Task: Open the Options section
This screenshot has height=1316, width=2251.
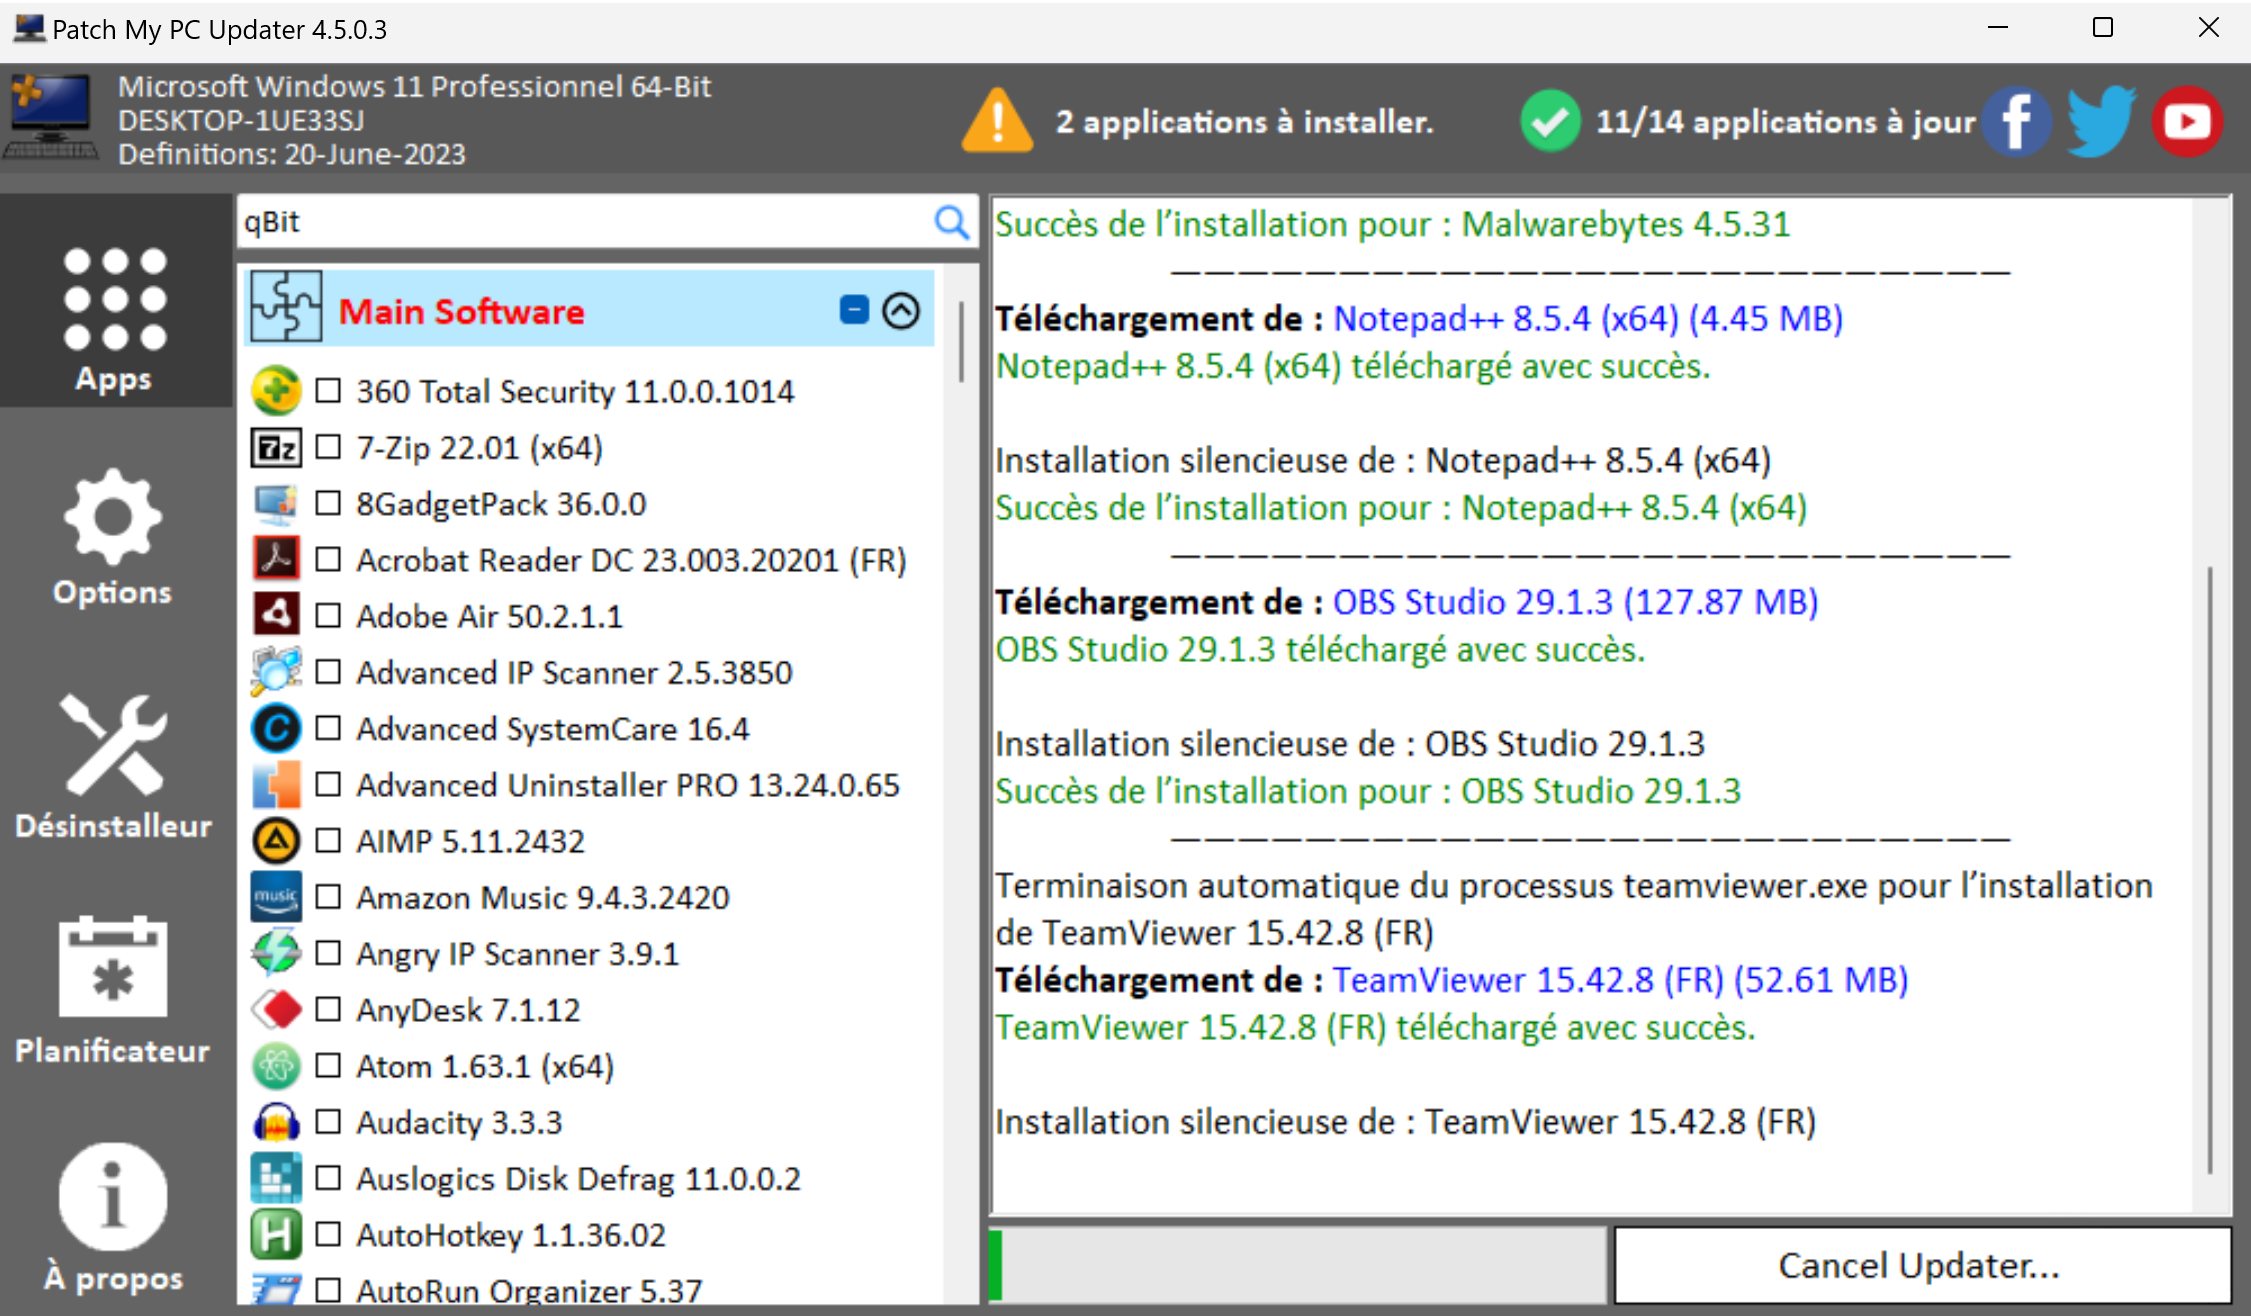Action: pos(112,538)
